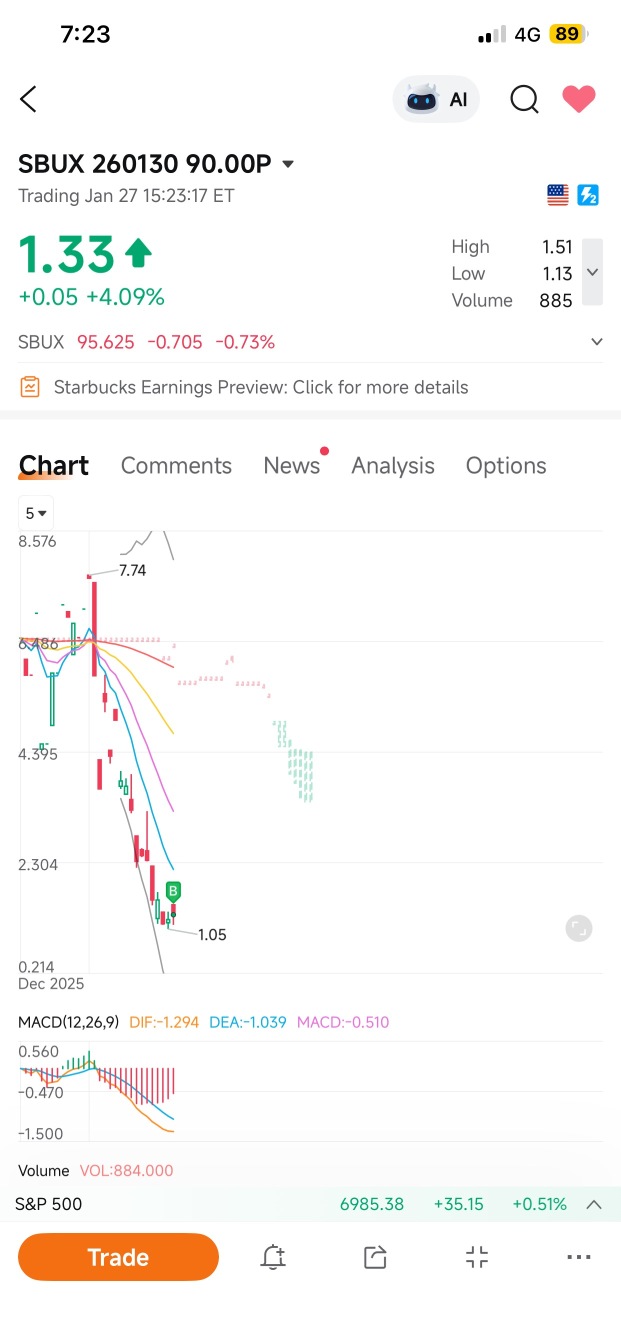Open the search tool
621x1344 pixels.
point(523,99)
